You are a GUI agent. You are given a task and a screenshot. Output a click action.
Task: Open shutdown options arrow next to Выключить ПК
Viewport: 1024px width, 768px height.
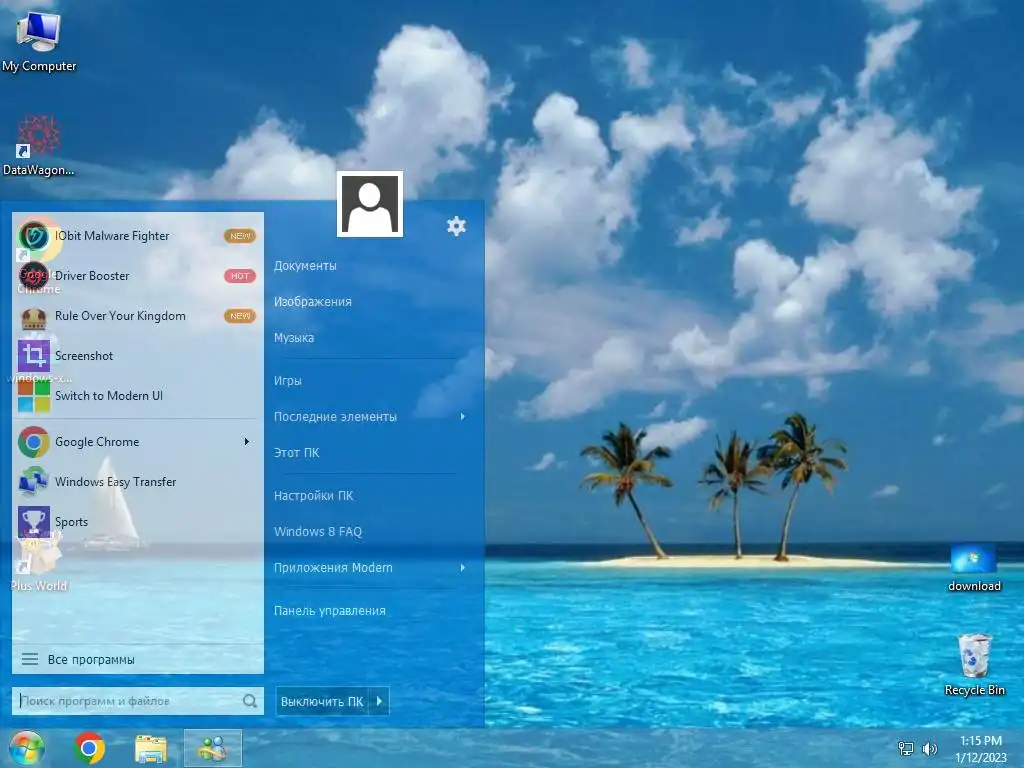(x=379, y=701)
